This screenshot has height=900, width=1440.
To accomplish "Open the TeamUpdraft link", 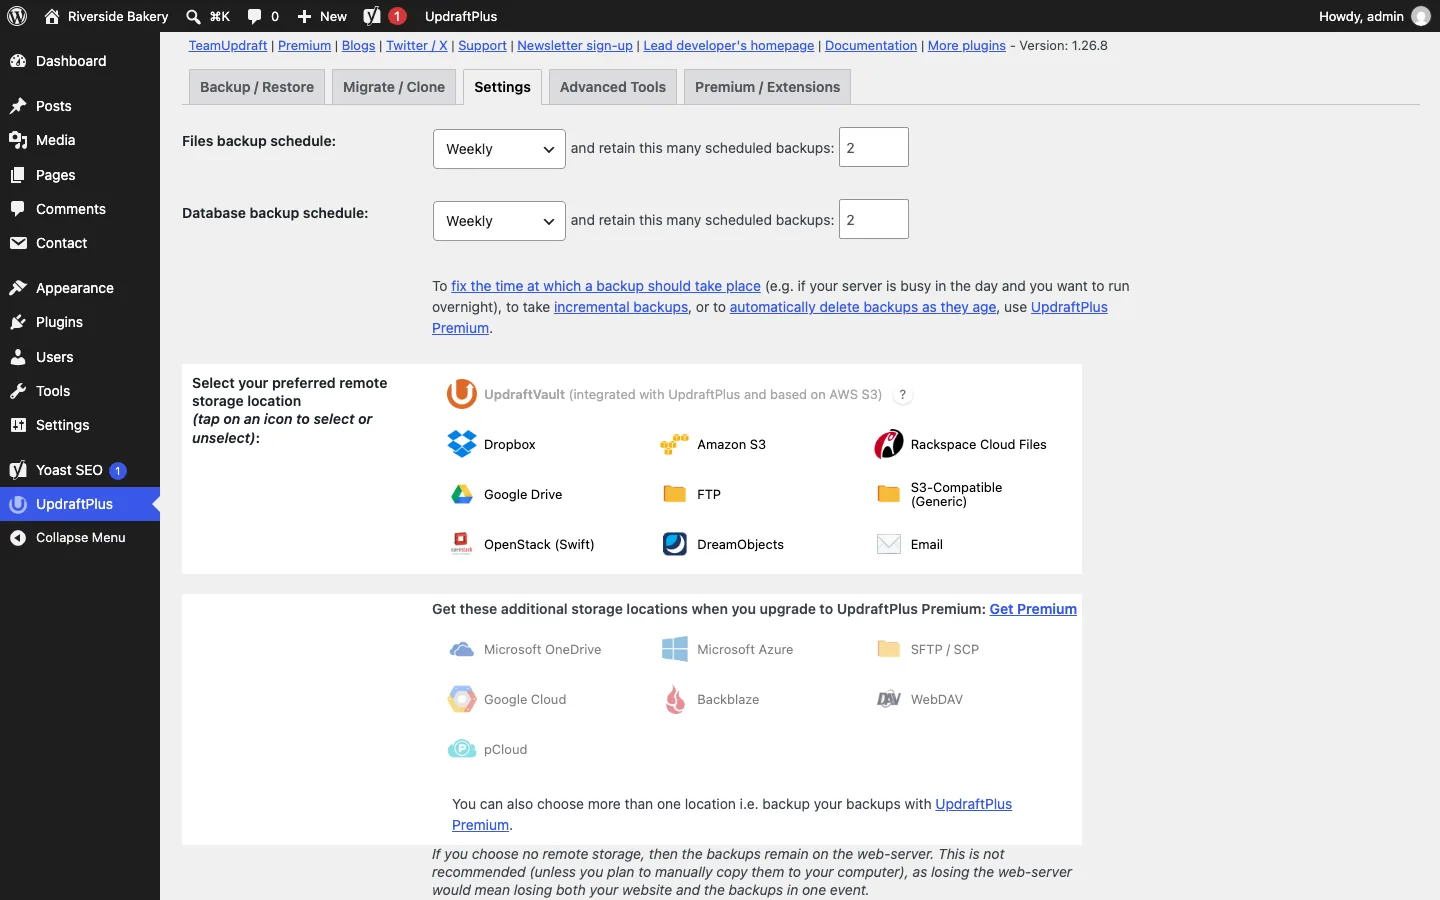I will (228, 46).
